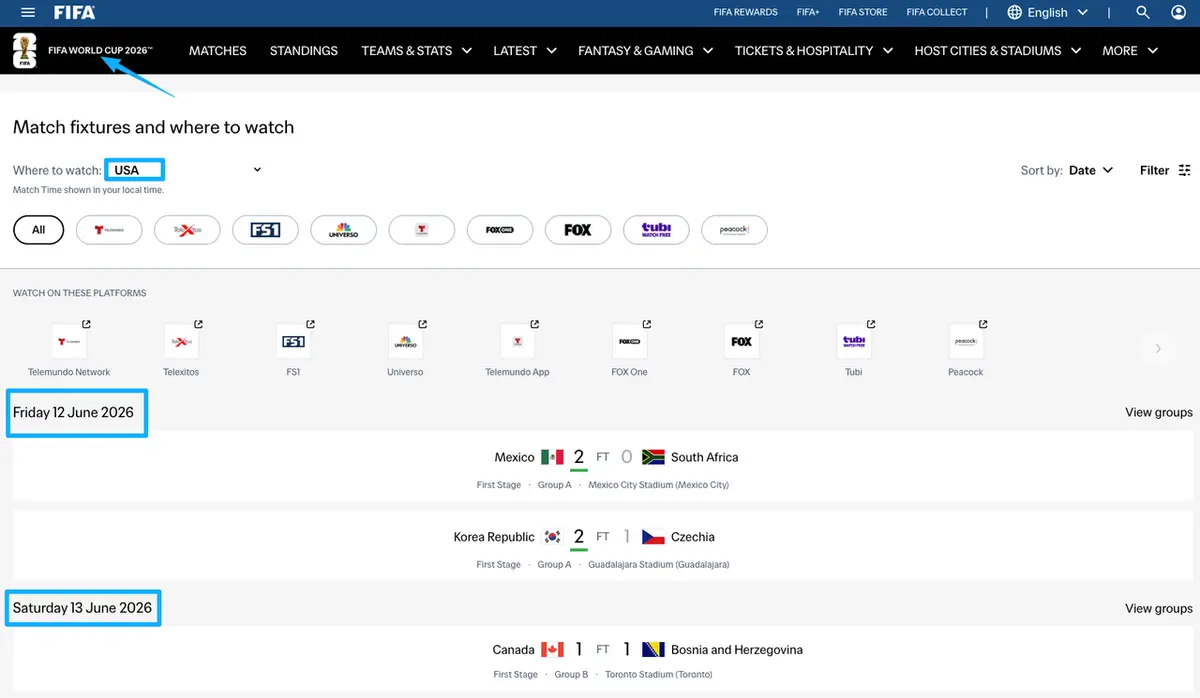The image size is (1200, 698).
Task: Open the FIFA+ link
Action: click(808, 13)
